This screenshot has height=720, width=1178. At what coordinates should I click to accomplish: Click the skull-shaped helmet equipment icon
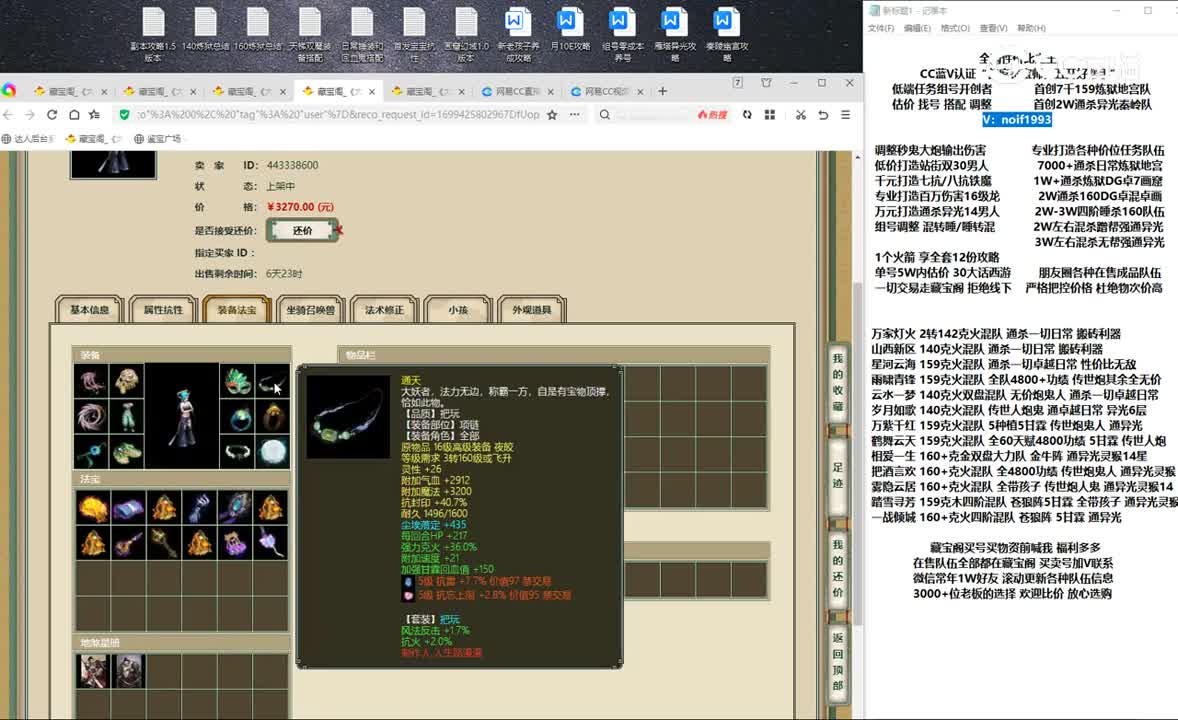pyautogui.click(x=126, y=383)
